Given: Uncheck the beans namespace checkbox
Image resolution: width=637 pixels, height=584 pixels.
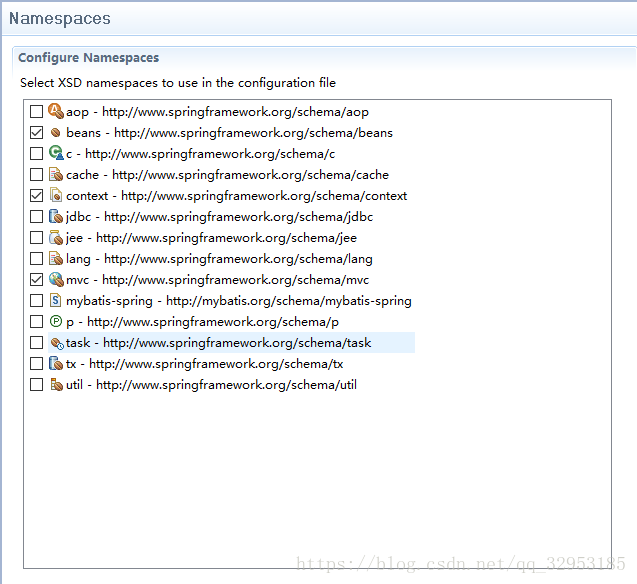Looking at the screenshot, I should [37, 132].
